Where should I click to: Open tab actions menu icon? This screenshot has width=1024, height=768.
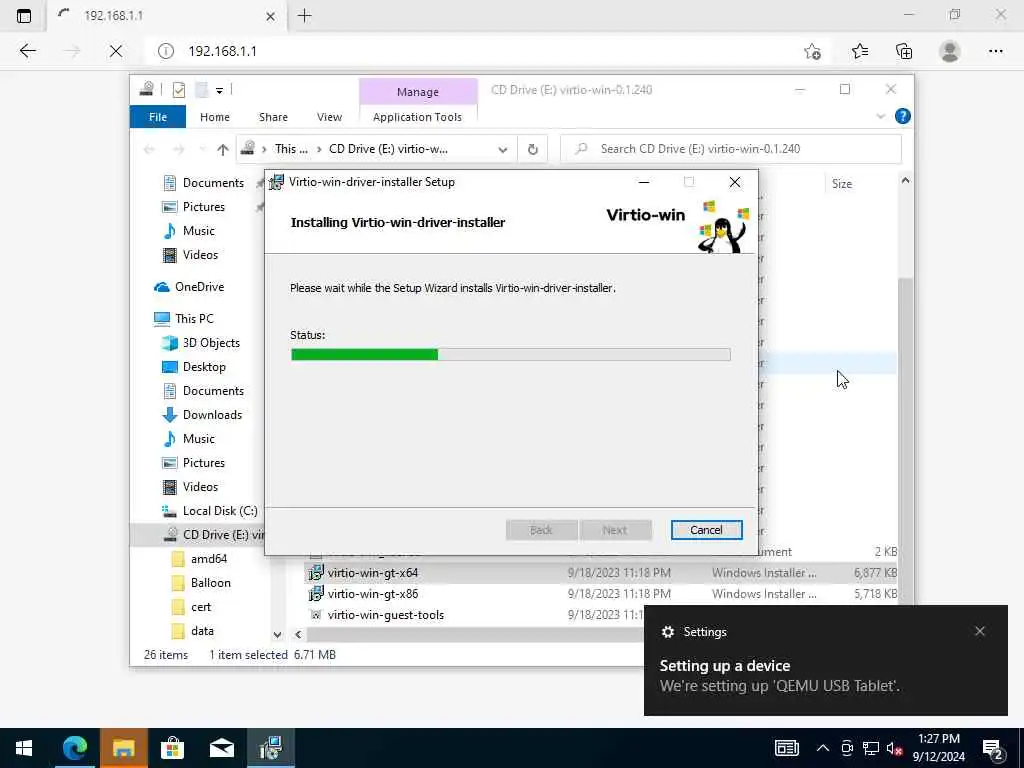(24, 16)
